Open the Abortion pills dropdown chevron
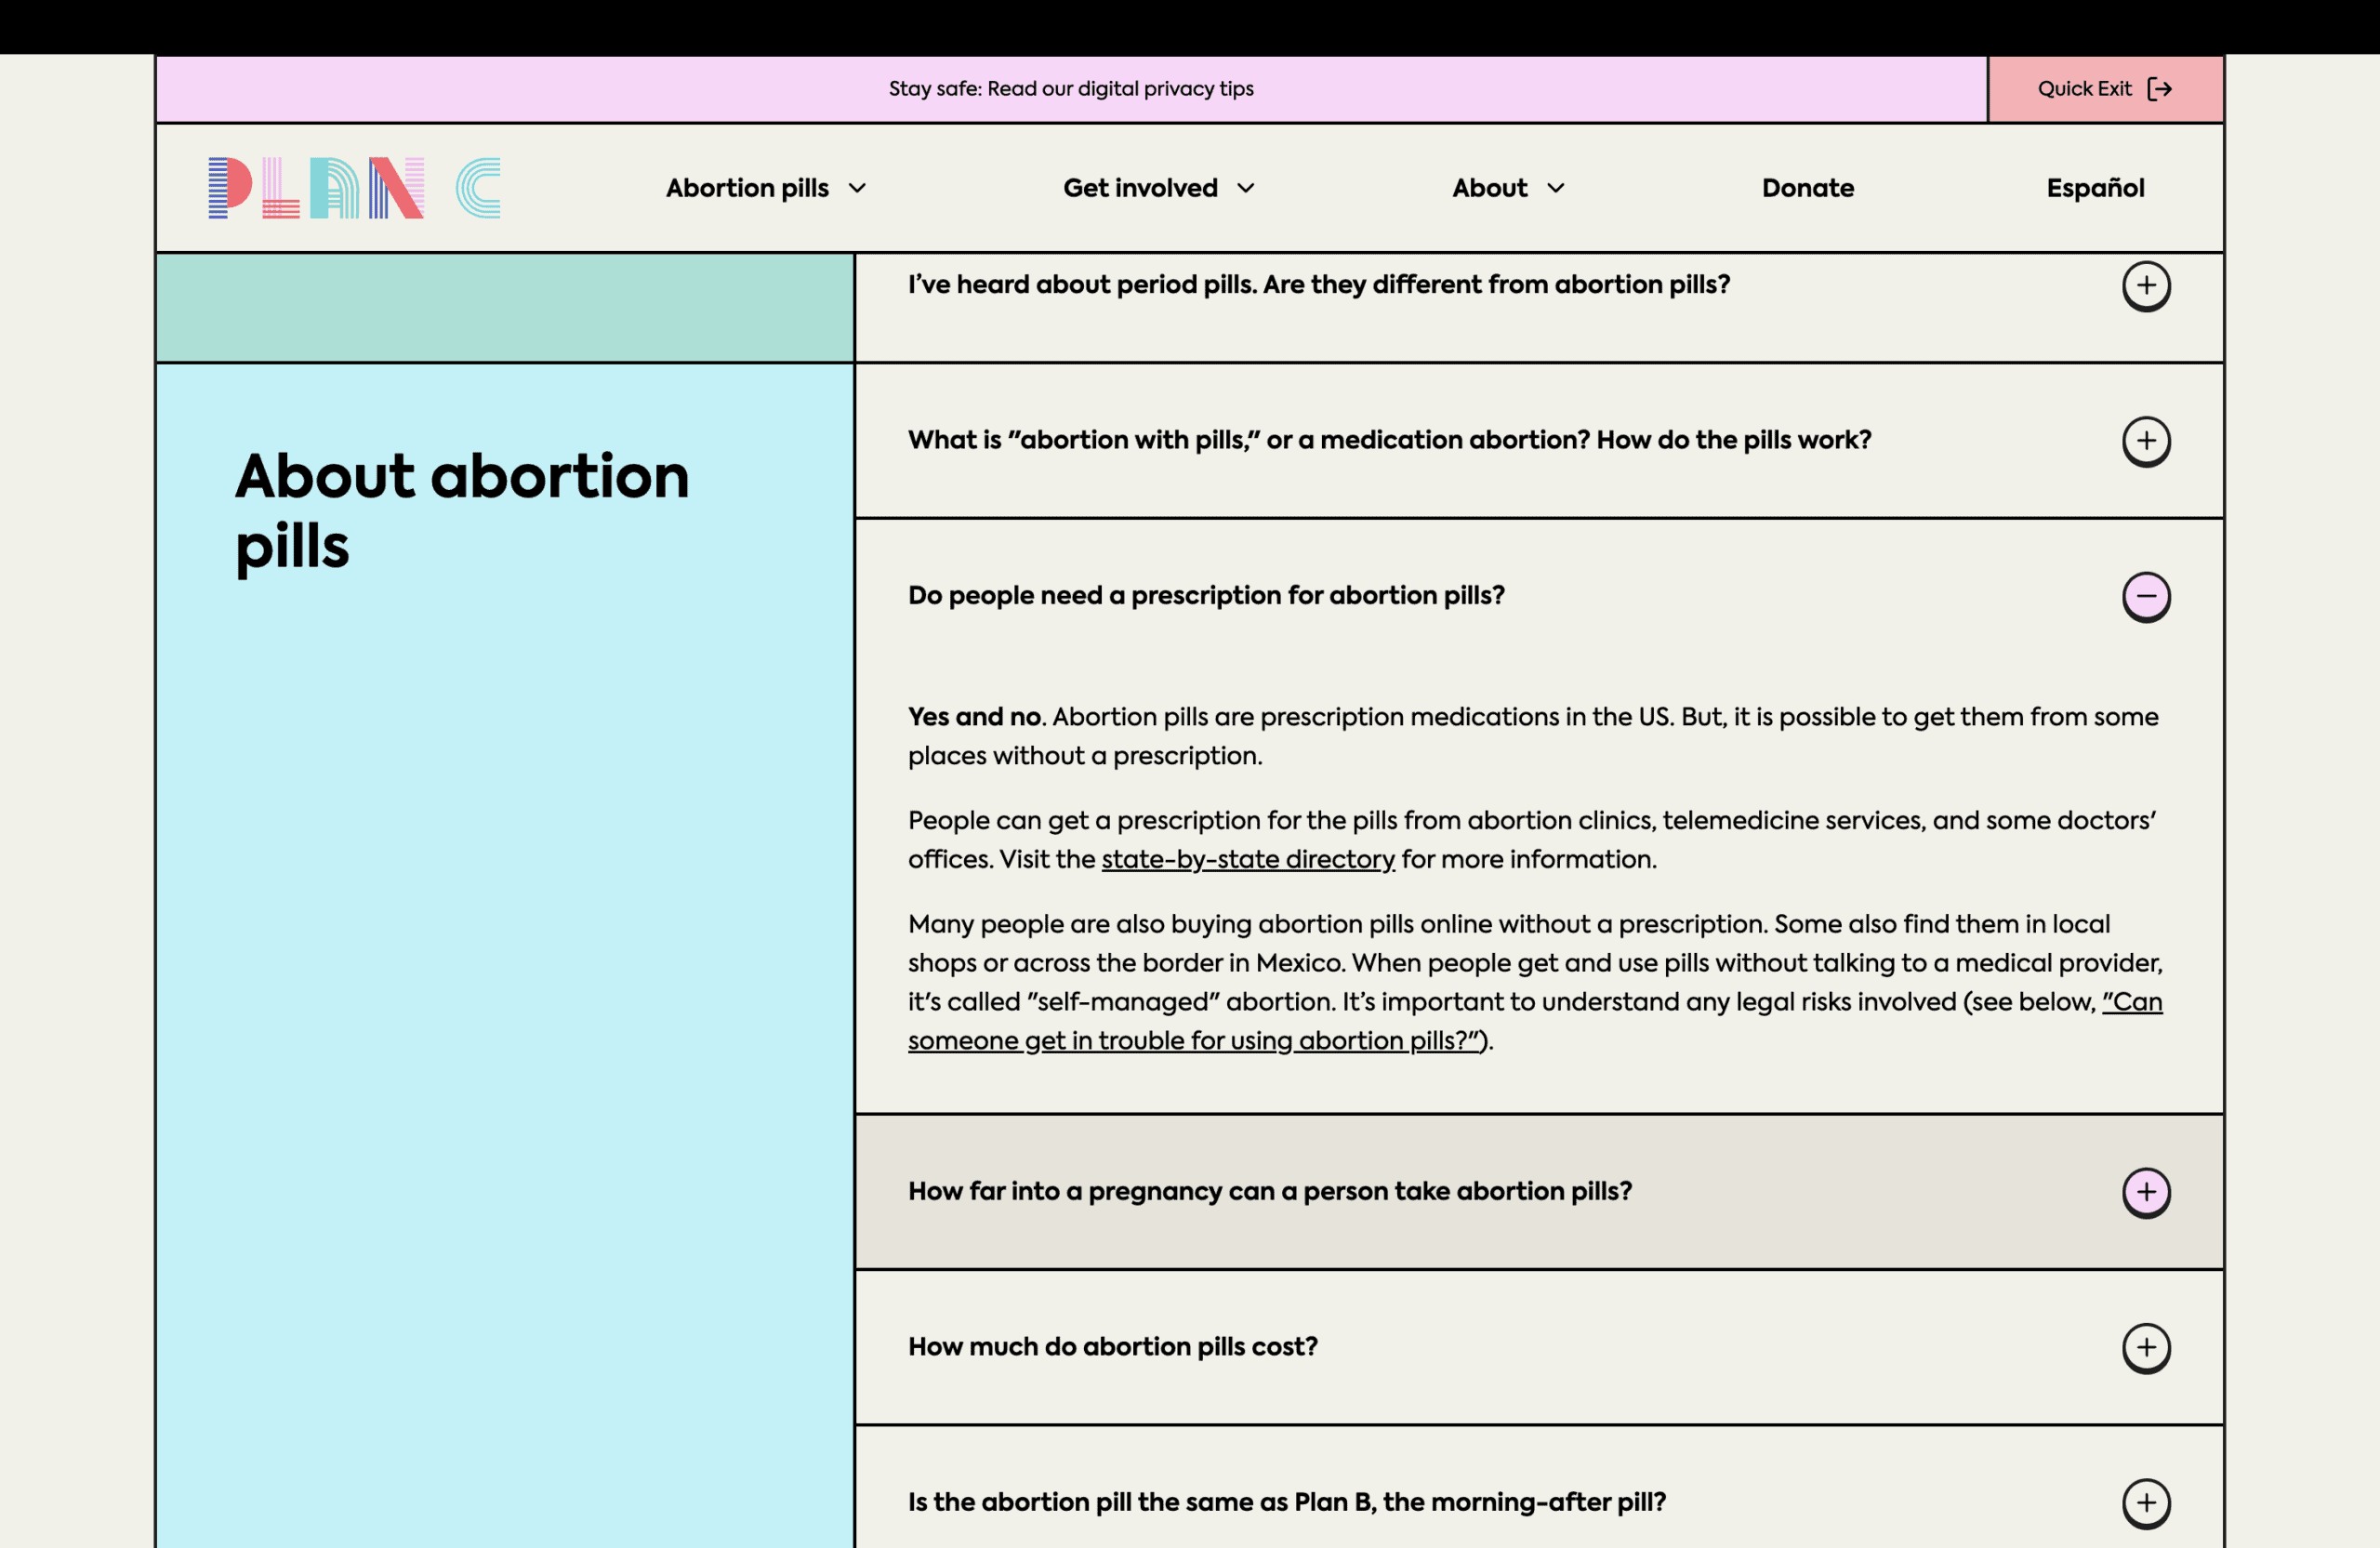 pos(857,188)
